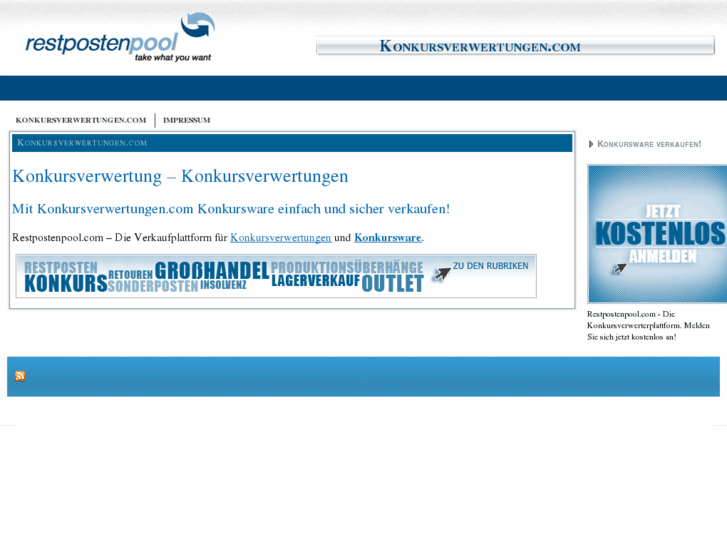Click the 'Jetzt kostenlos anmelden' banner
Screen dimensions: 727x545
tap(657, 234)
